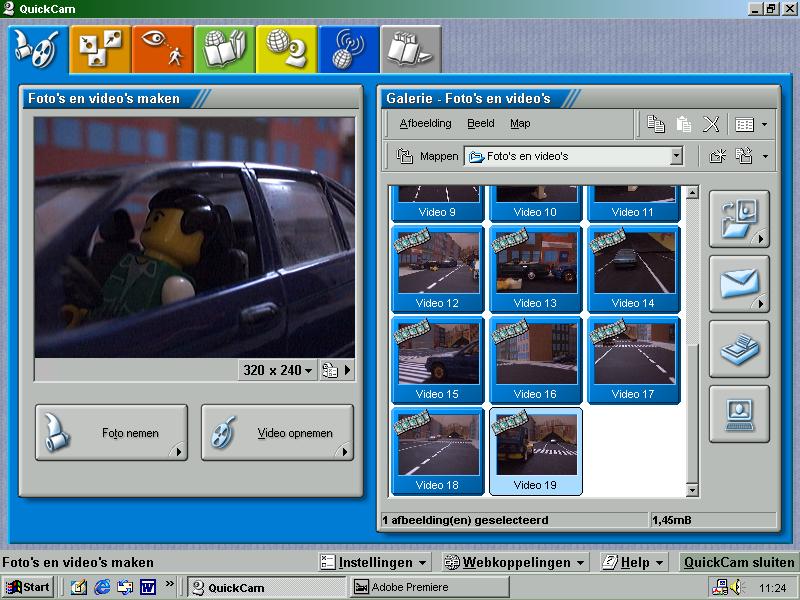Click the delete X icon in gallery

pyautogui.click(x=711, y=124)
